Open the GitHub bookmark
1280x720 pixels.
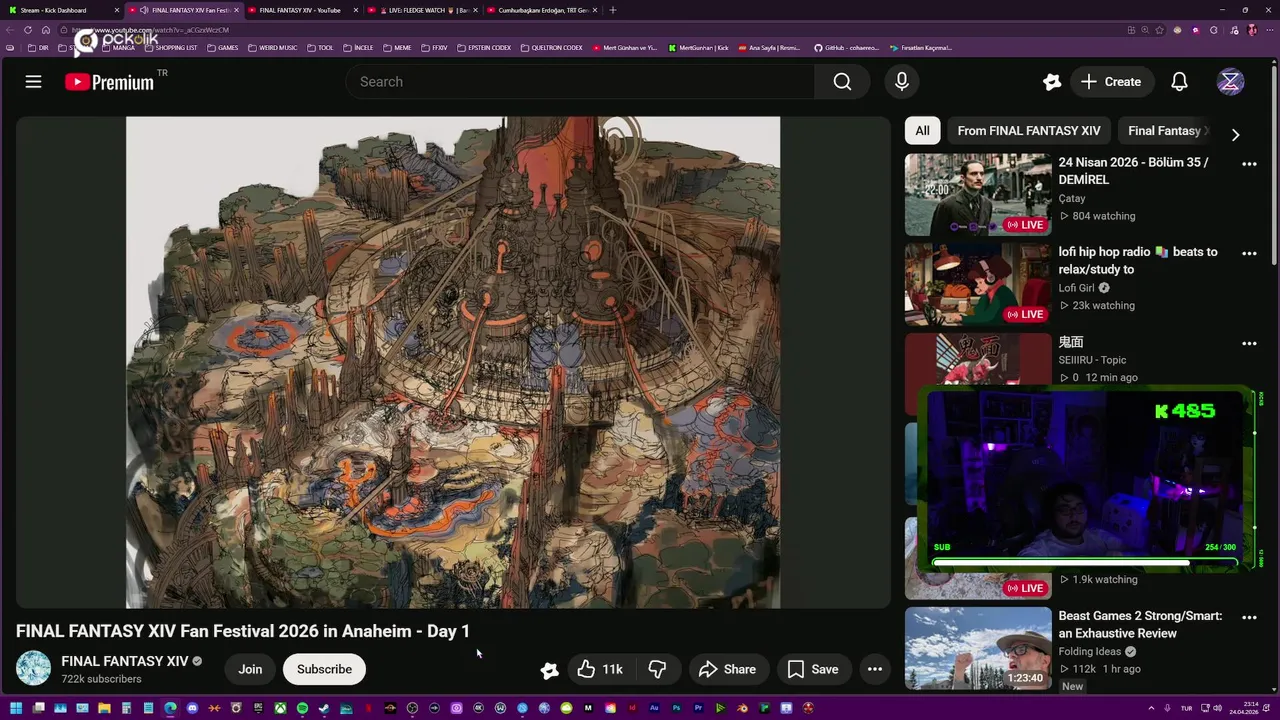point(847,48)
